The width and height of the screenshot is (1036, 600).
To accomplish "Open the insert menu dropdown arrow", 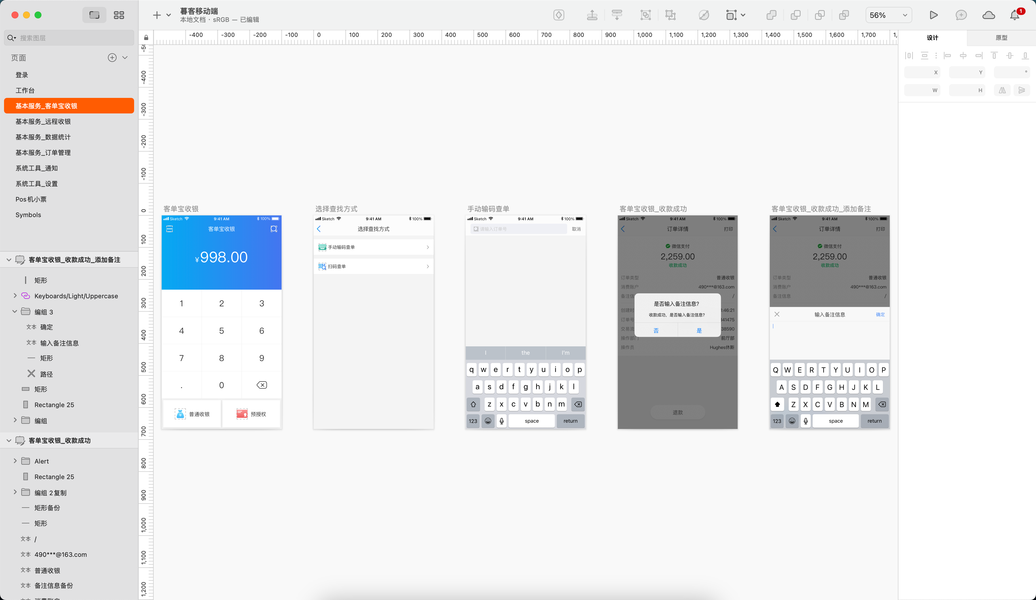I will 168,15.
